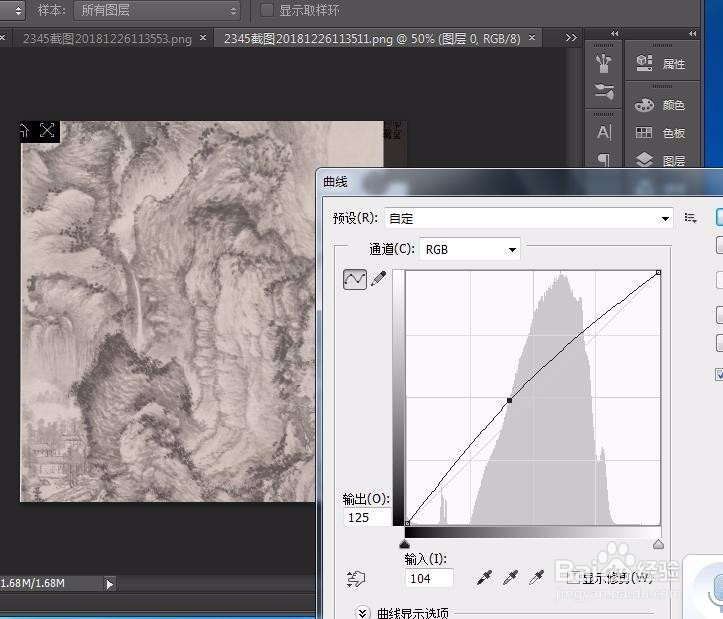Click the 输出 output value field
This screenshot has height=619, width=723.
tap(367, 518)
